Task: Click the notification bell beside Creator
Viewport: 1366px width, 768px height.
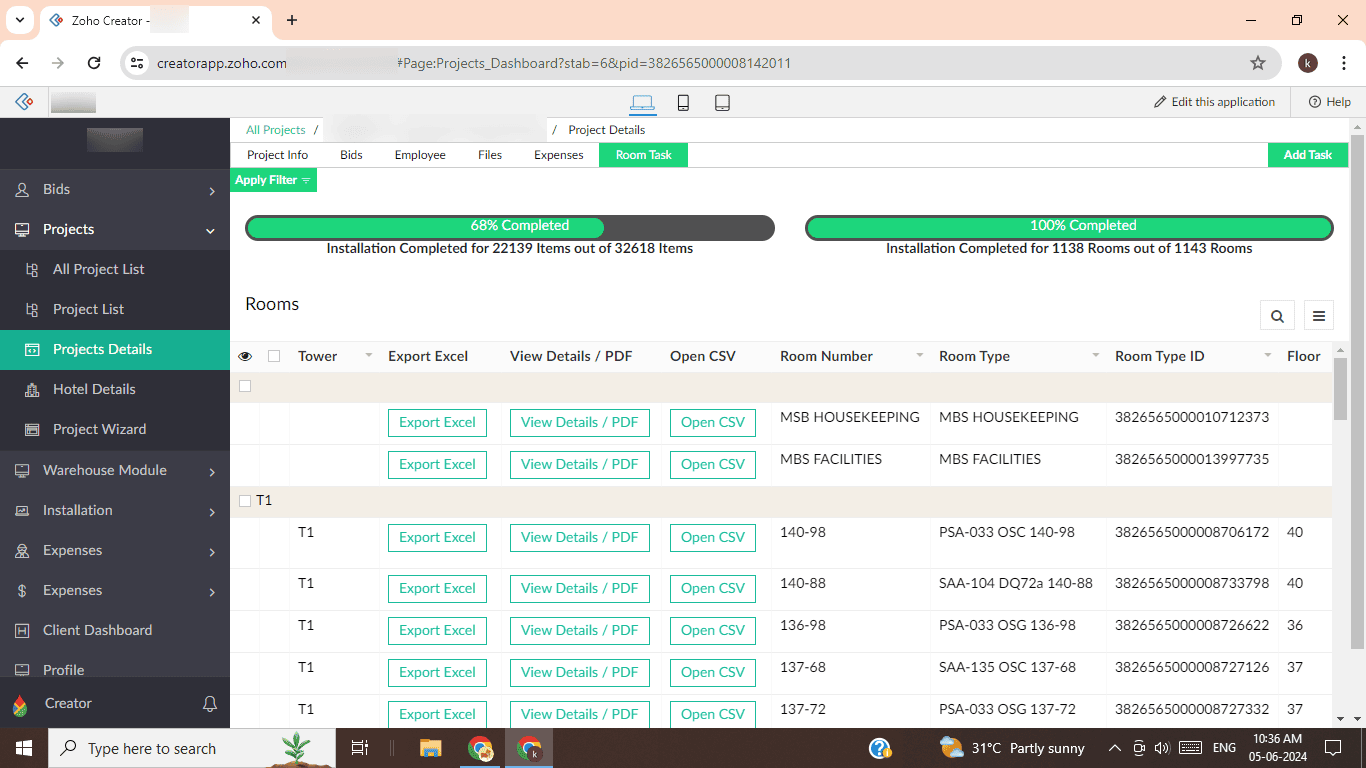Action: [x=210, y=703]
